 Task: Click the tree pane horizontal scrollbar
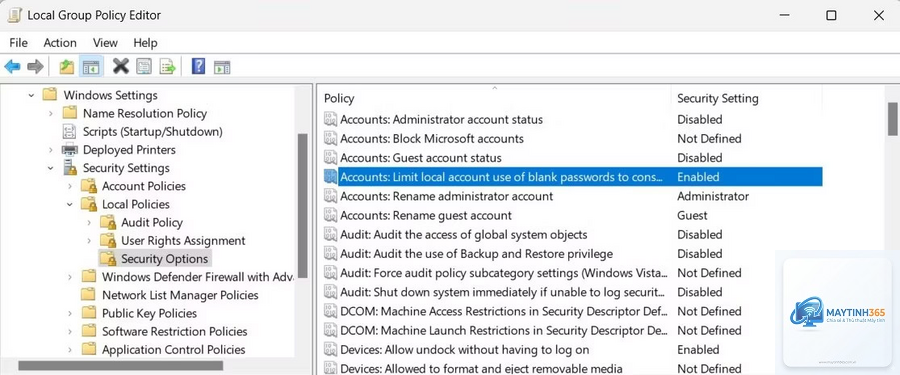point(121,365)
